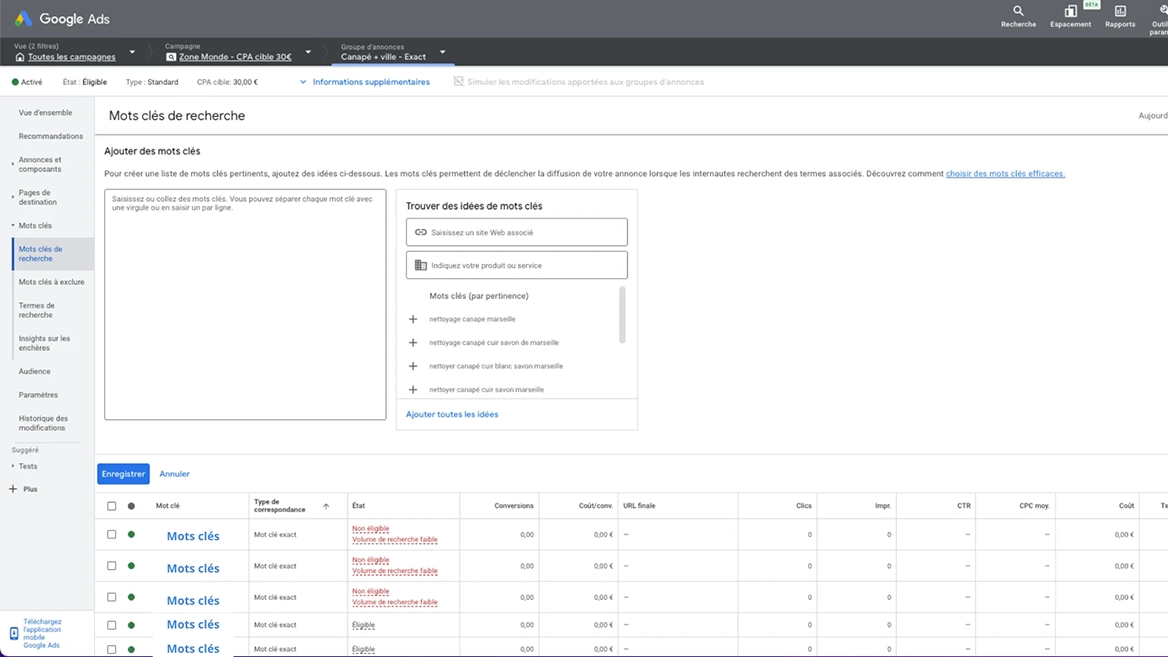Click the product or service field icon

point(420,265)
